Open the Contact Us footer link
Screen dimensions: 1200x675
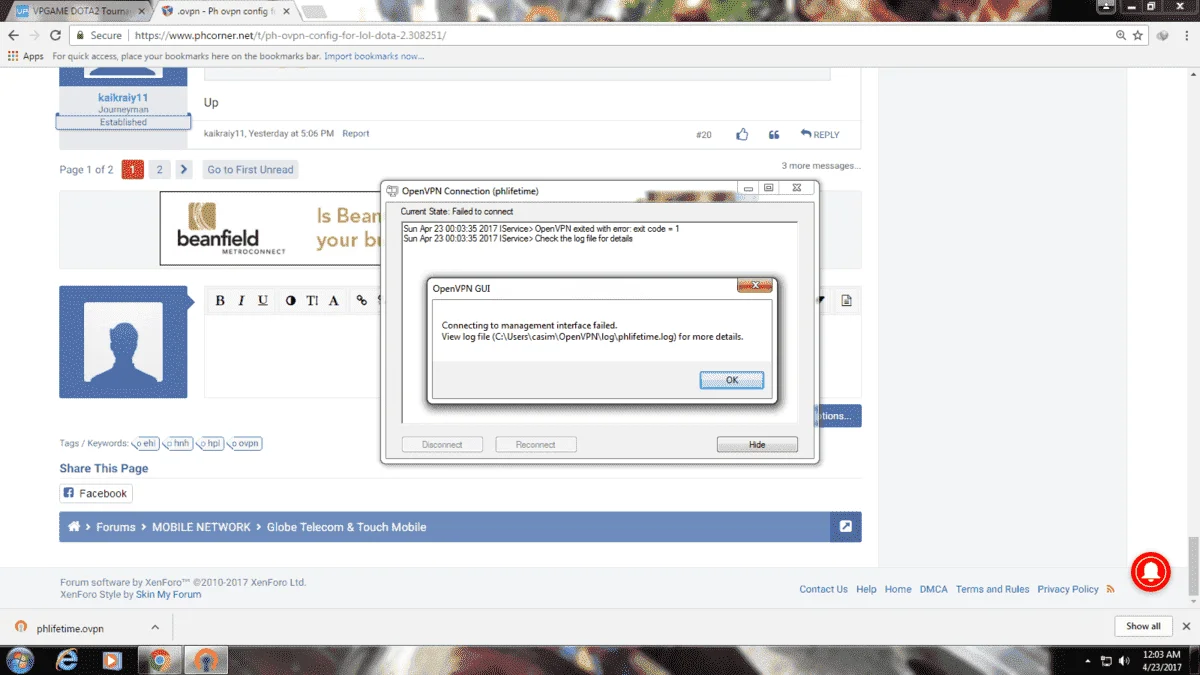pos(823,589)
